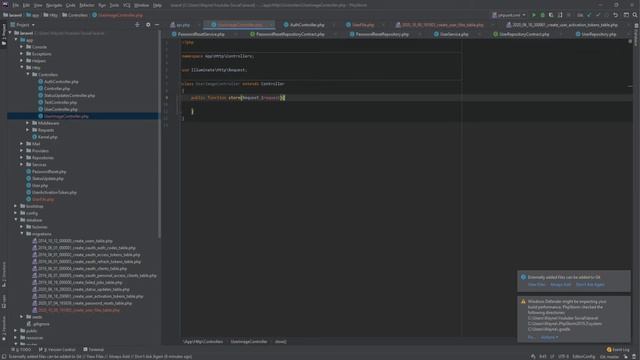Click the IDE layout window icon near search
Viewport: 640px width, 360px height.
(626, 15)
